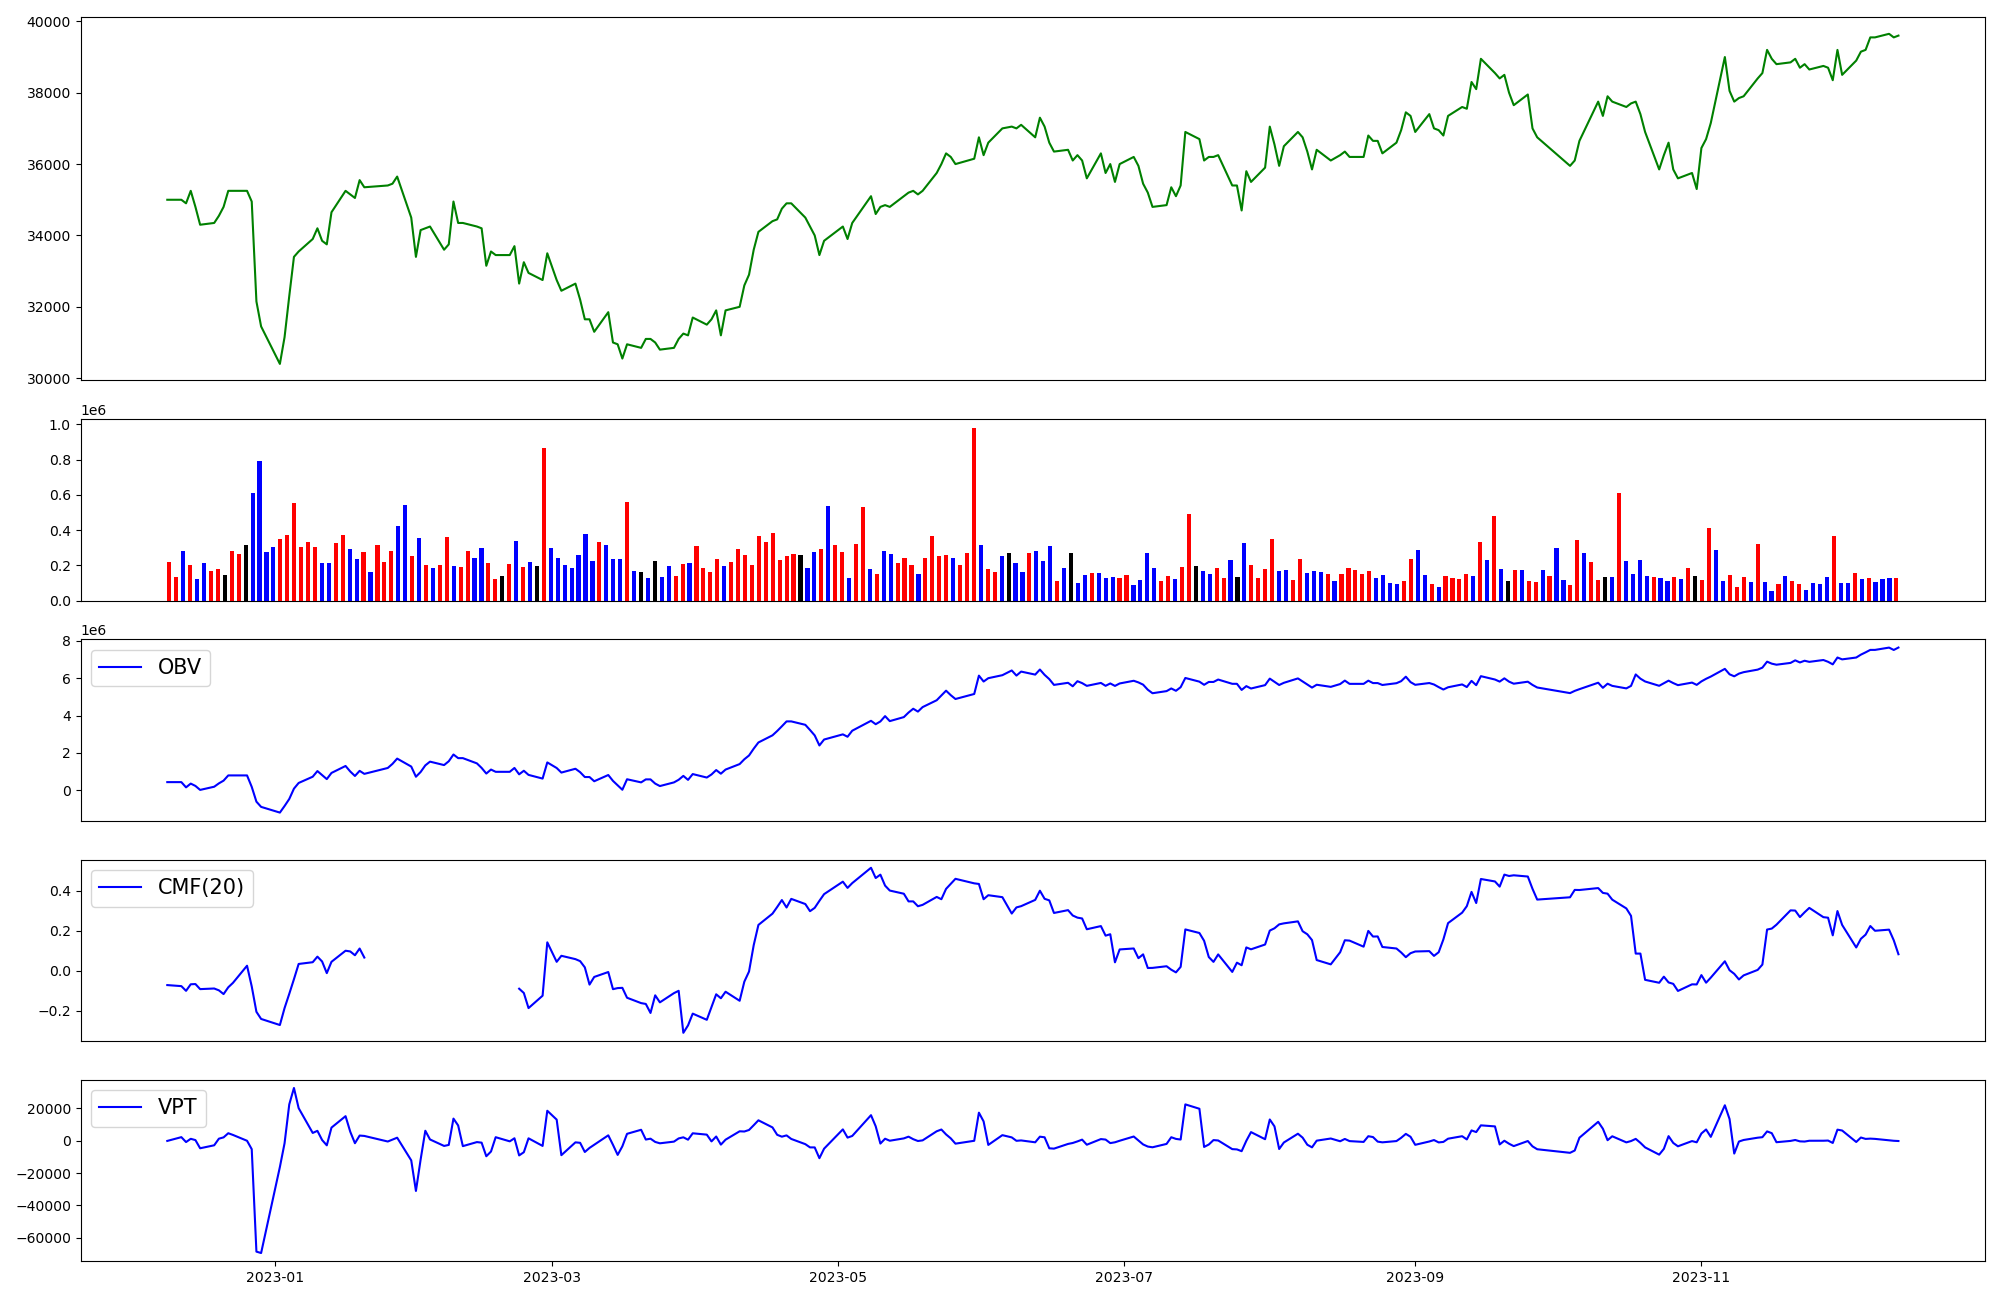
Task: Click the 2023-11 x-axis tick label
Action: coord(1701,1277)
